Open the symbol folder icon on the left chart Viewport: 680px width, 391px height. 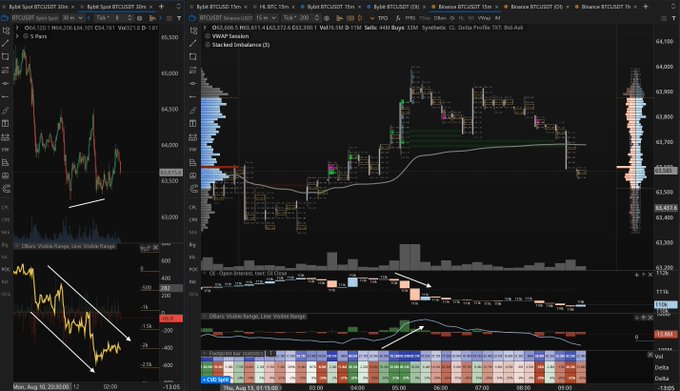pos(5,18)
